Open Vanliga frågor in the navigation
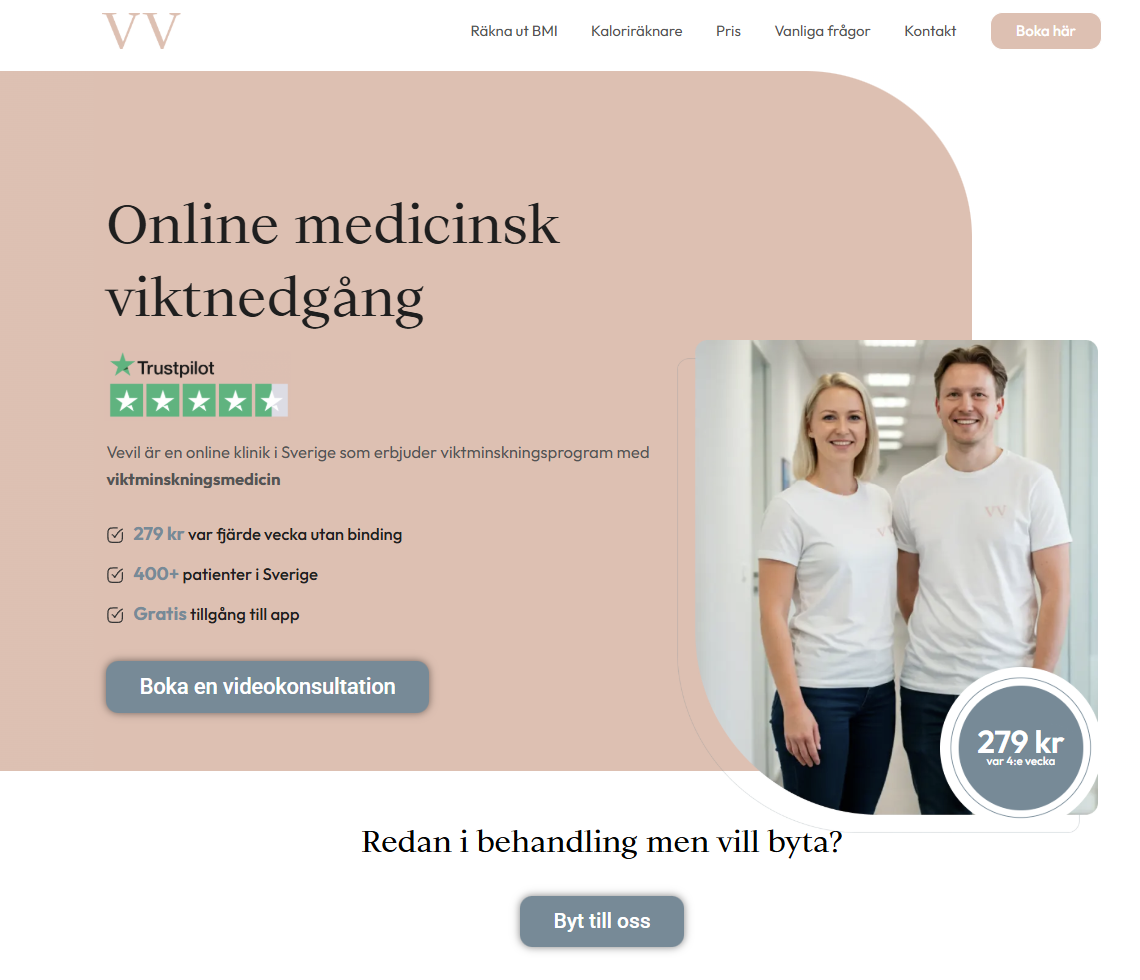The width and height of the screenshot is (1140, 980). click(822, 31)
